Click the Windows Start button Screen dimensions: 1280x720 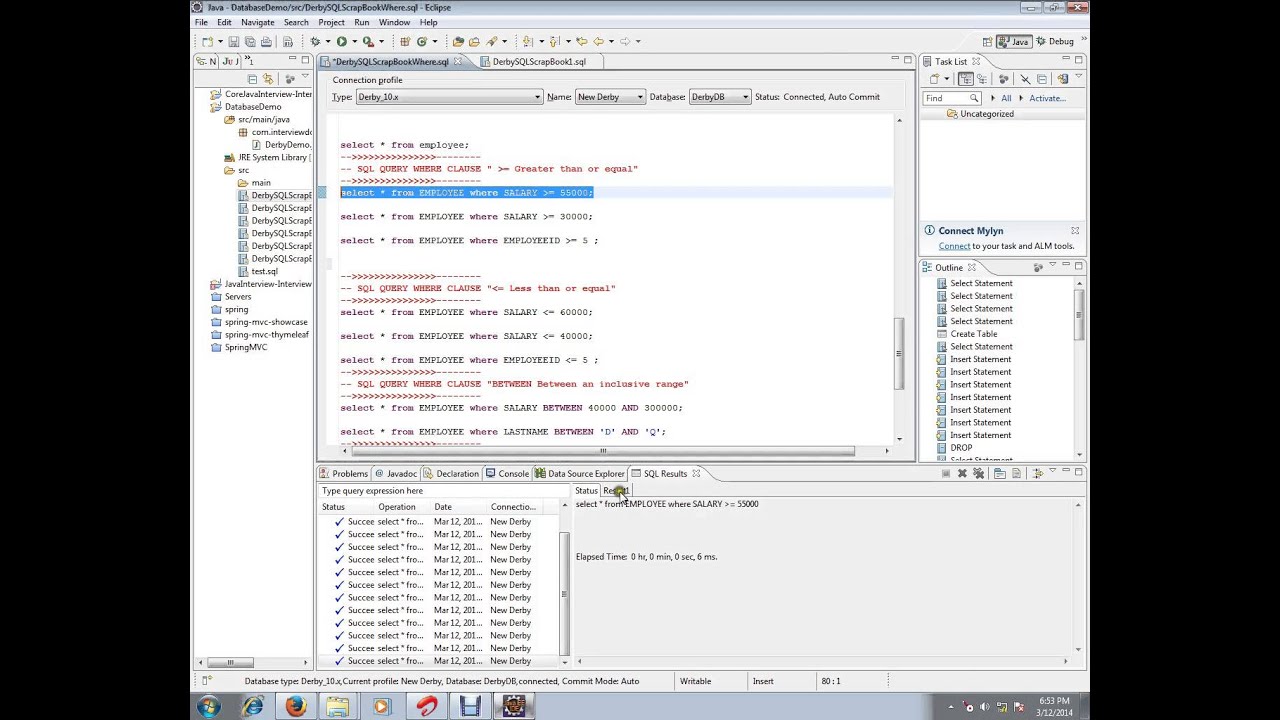point(209,706)
